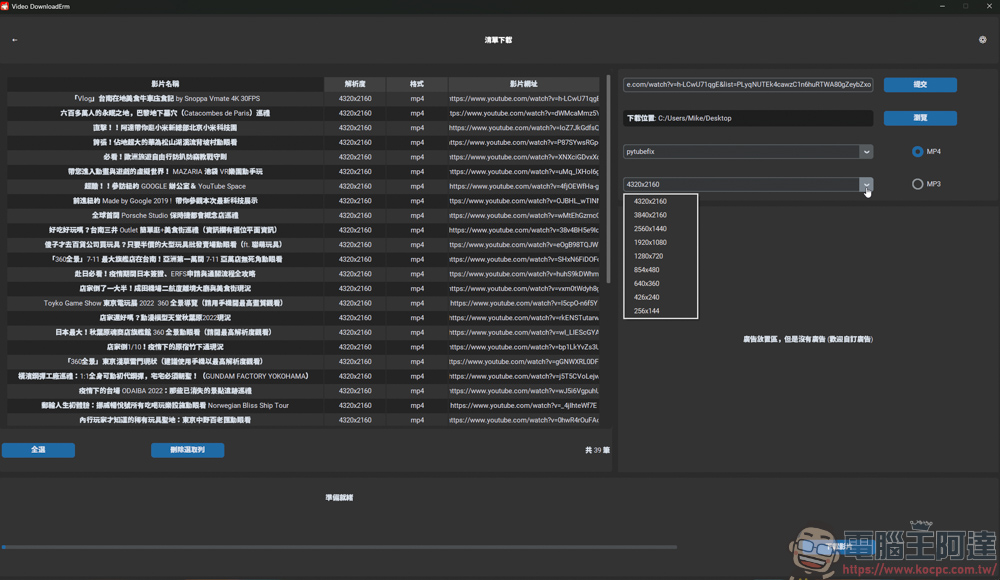
Task: Click URL cell containing v=38v4BH5e9c
Action: coord(524,230)
